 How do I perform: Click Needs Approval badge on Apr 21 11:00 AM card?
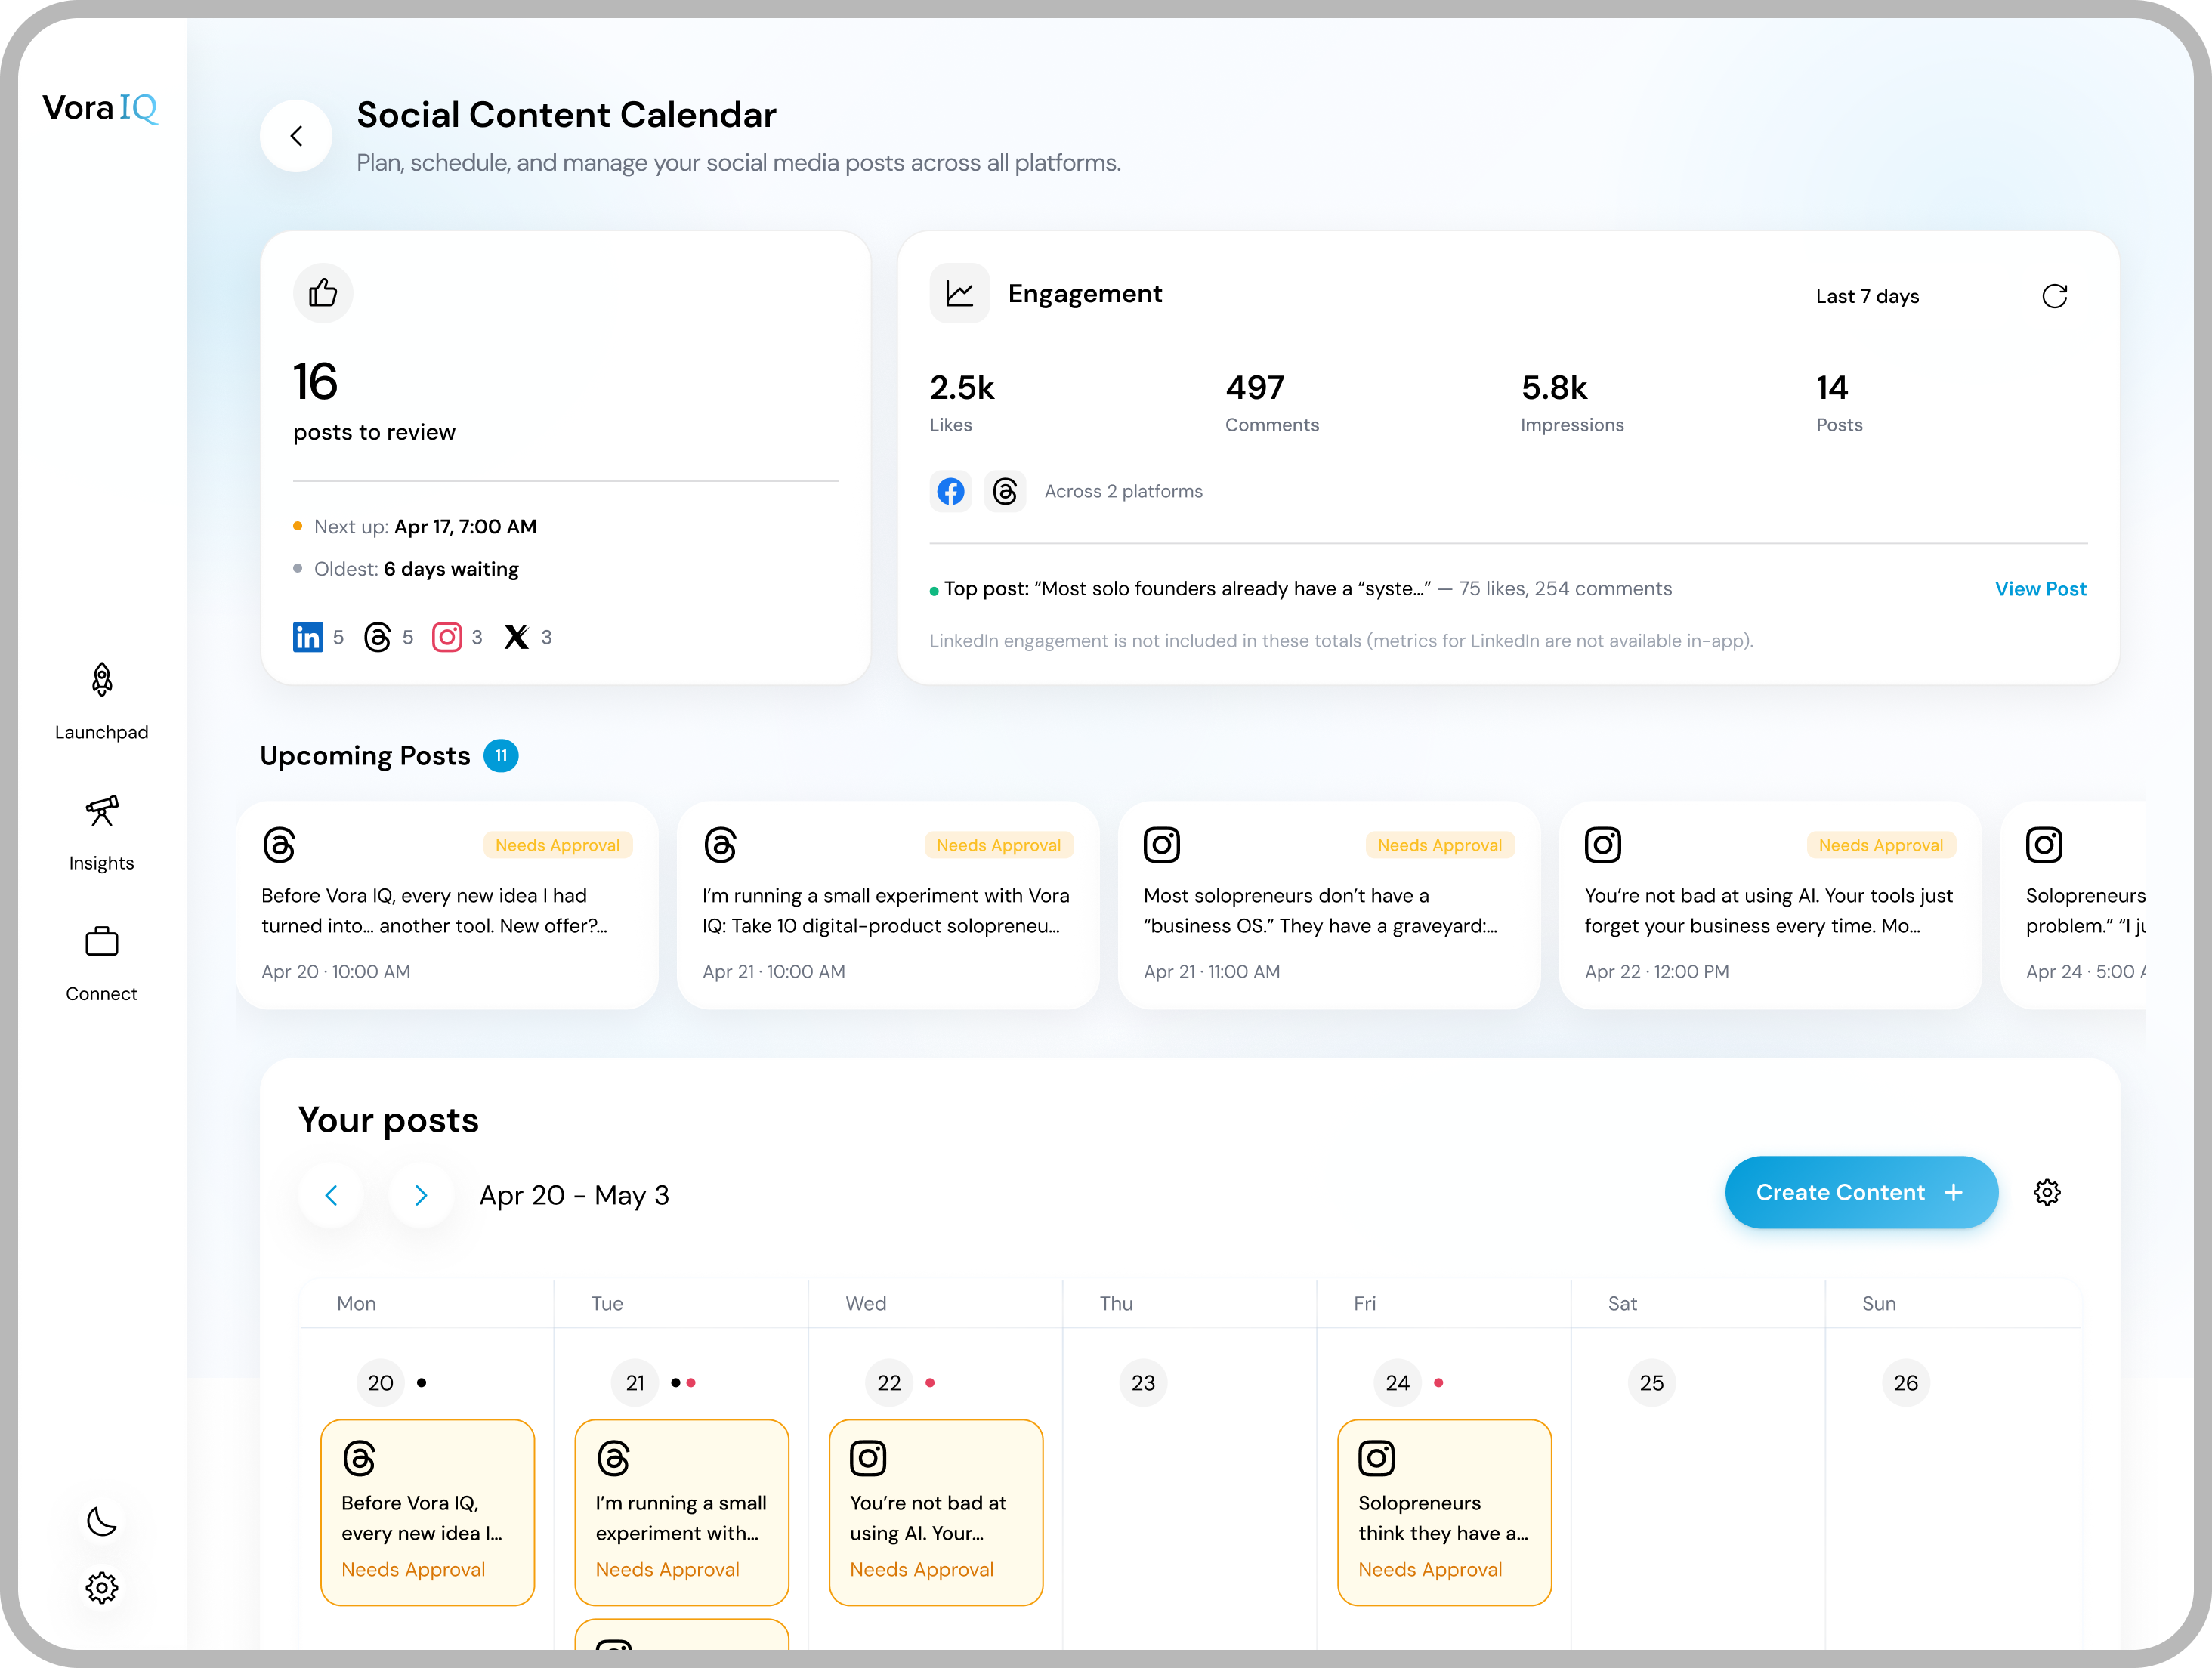coord(1440,845)
